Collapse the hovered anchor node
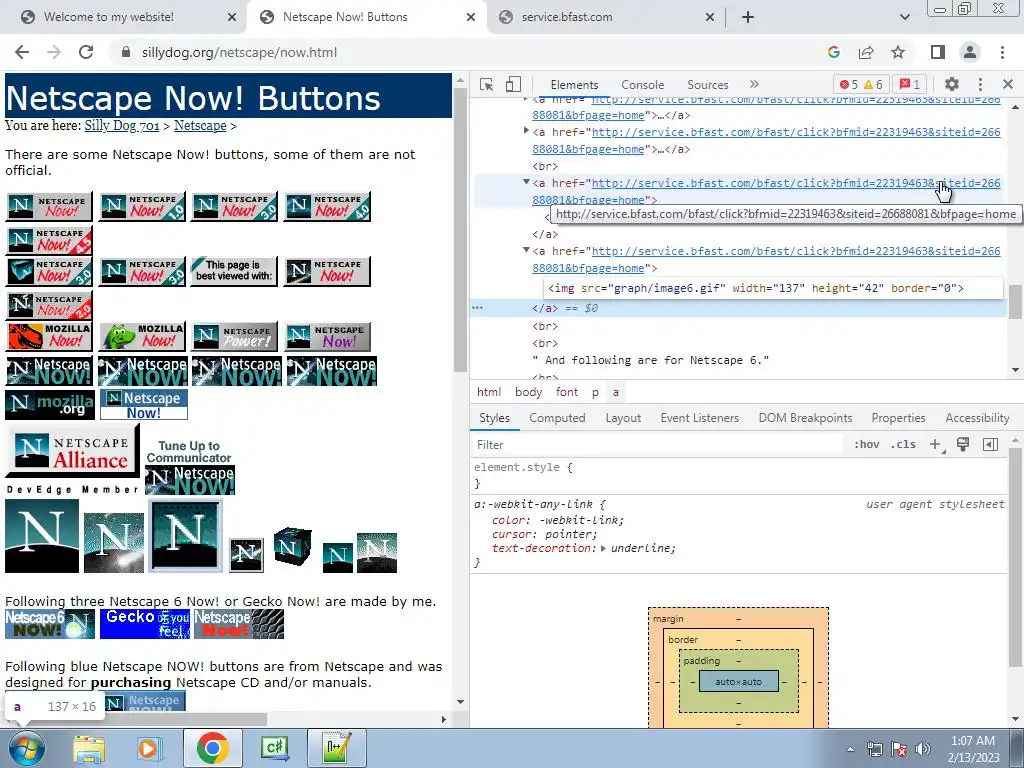This screenshot has height=768, width=1024. tap(526, 182)
